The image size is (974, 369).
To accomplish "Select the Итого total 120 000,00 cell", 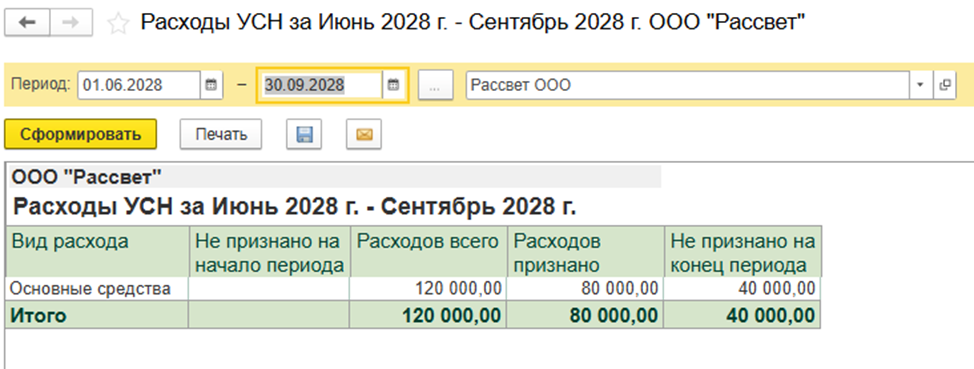I will pyautogui.click(x=429, y=315).
